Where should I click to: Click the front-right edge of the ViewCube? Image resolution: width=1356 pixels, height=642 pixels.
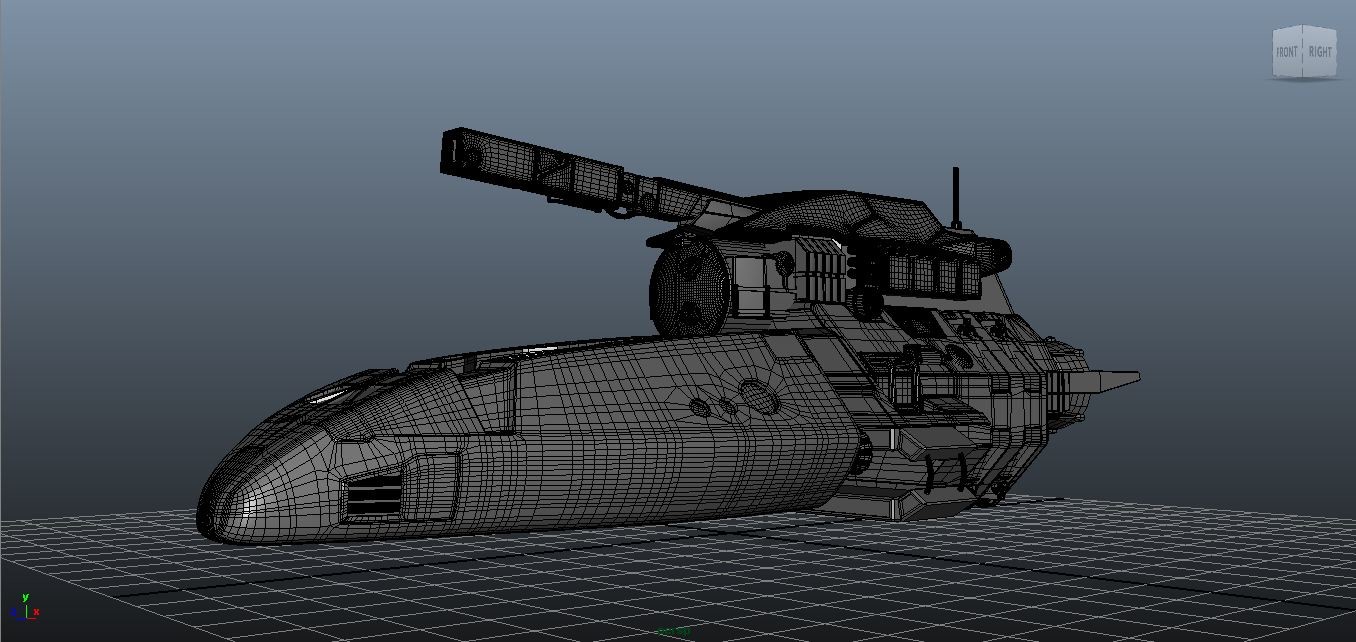click(x=1302, y=52)
